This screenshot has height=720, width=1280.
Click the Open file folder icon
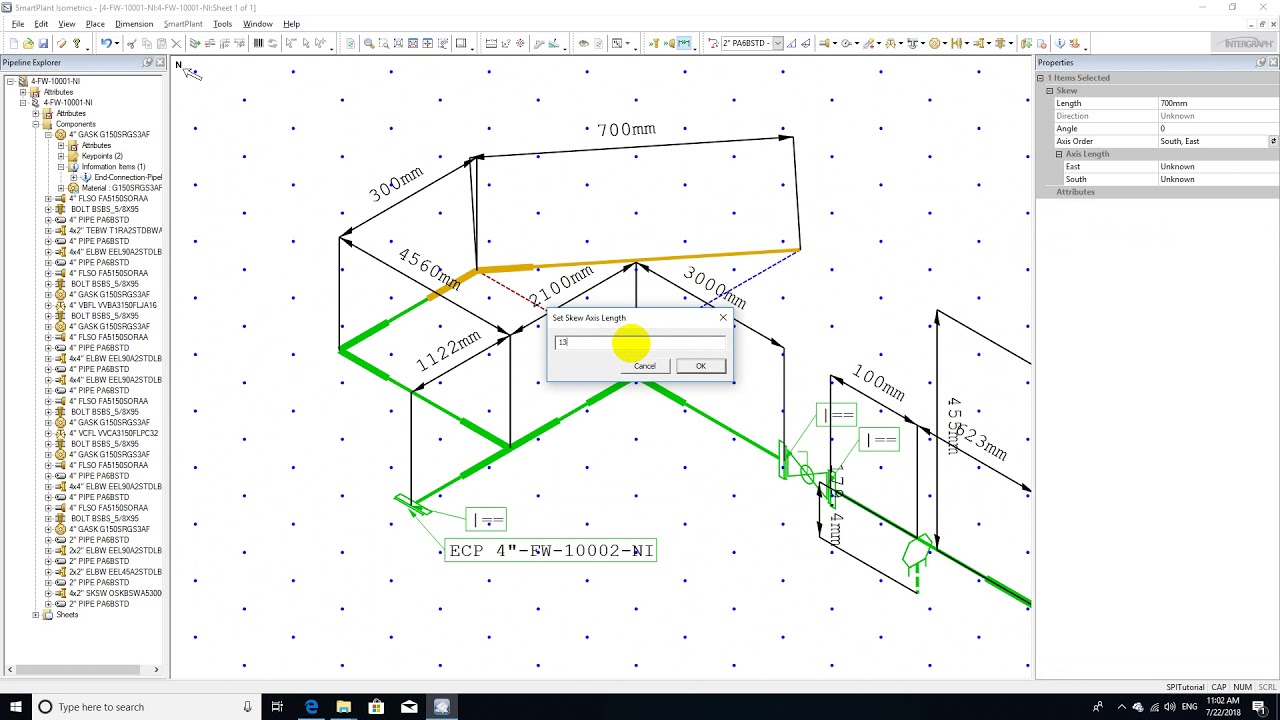point(28,43)
